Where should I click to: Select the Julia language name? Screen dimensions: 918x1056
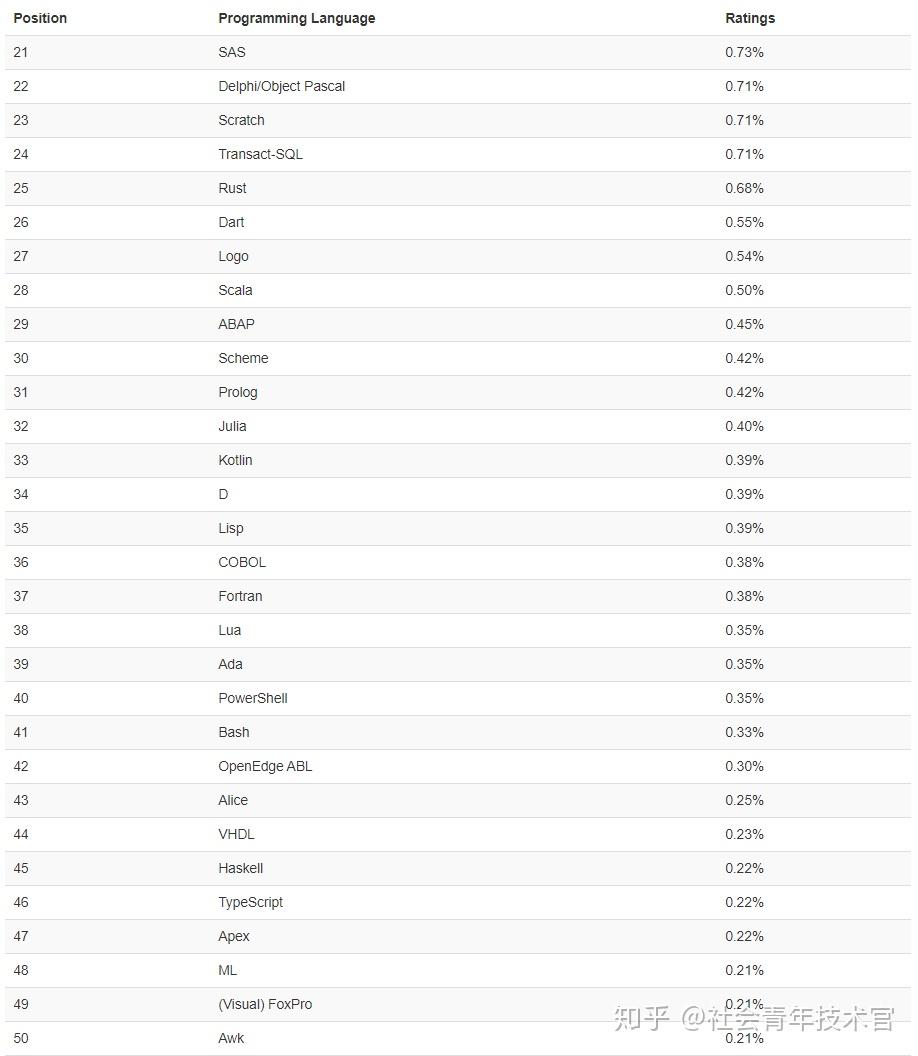click(232, 426)
